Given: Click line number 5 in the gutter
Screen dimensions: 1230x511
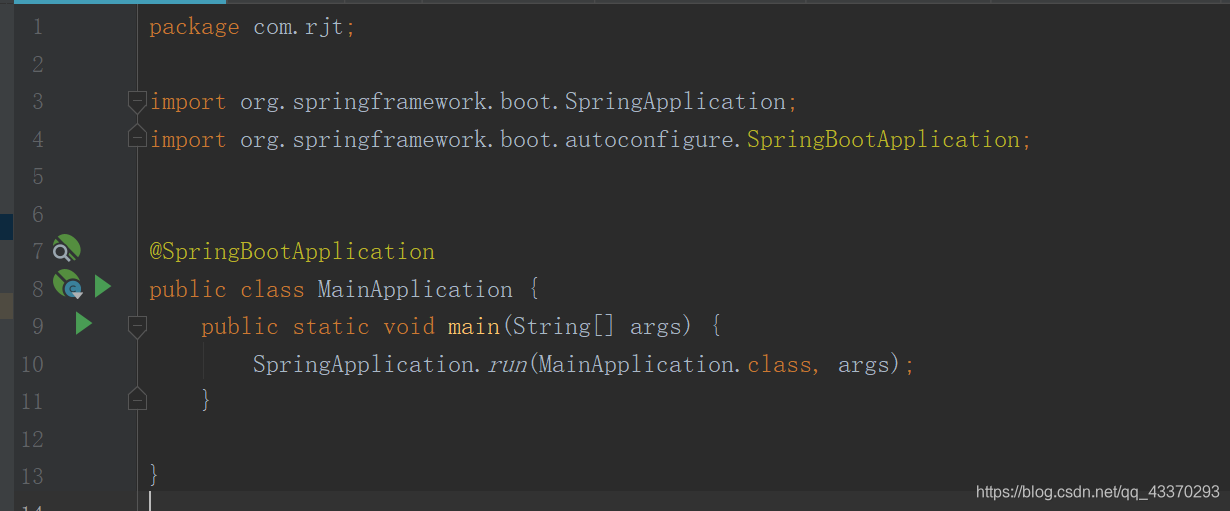Looking at the screenshot, I should pos(37,177).
